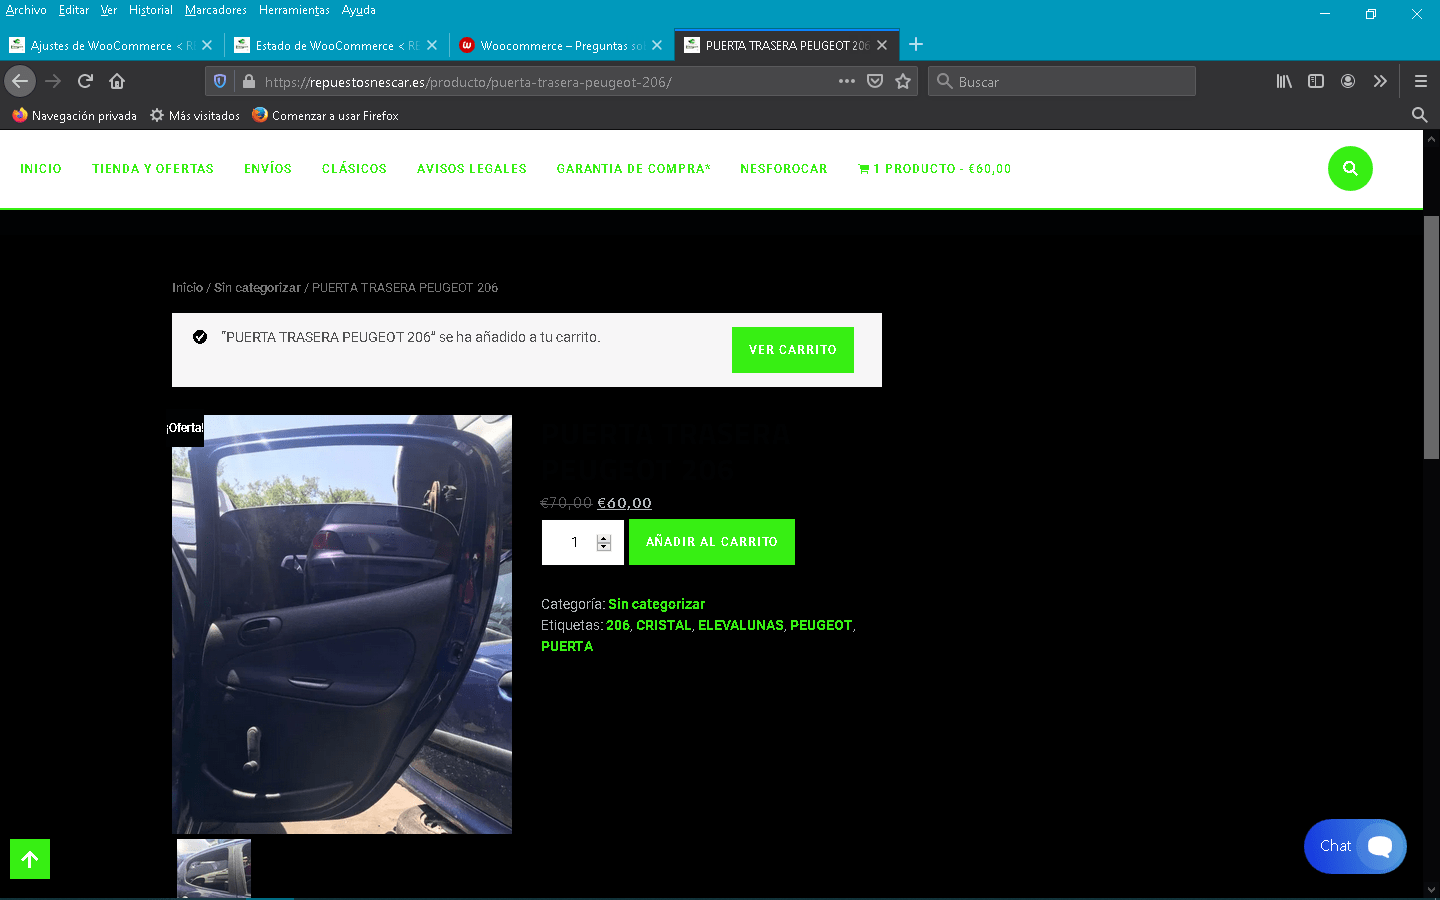
Task: Open ENVÍOS page
Action: [268, 169]
